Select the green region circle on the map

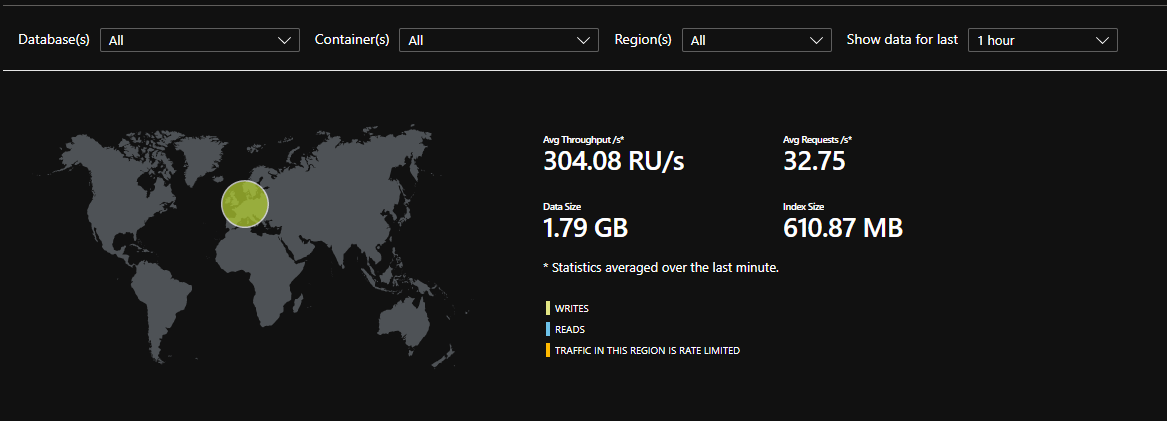[x=245, y=204]
